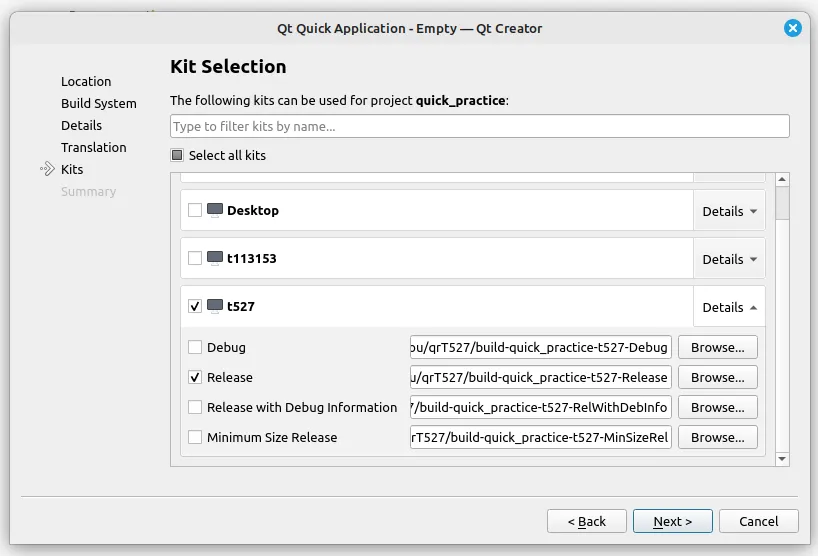Enable Release with Debug Information configuration
This screenshot has width=818, height=556.
coord(195,407)
